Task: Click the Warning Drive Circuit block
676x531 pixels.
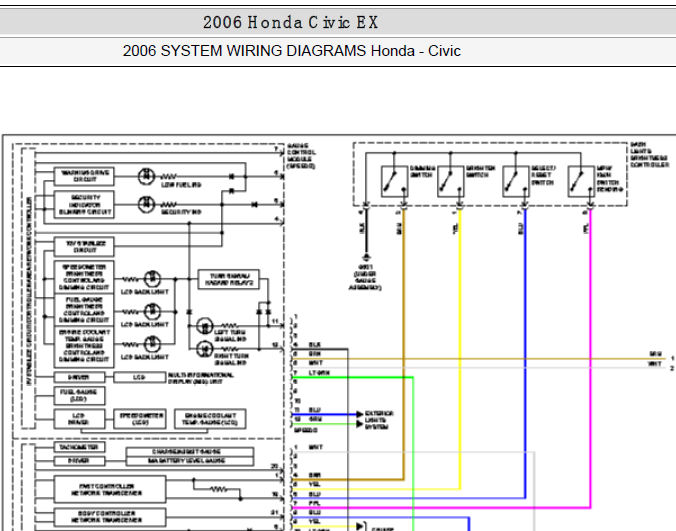Action: [x=84, y=176]
